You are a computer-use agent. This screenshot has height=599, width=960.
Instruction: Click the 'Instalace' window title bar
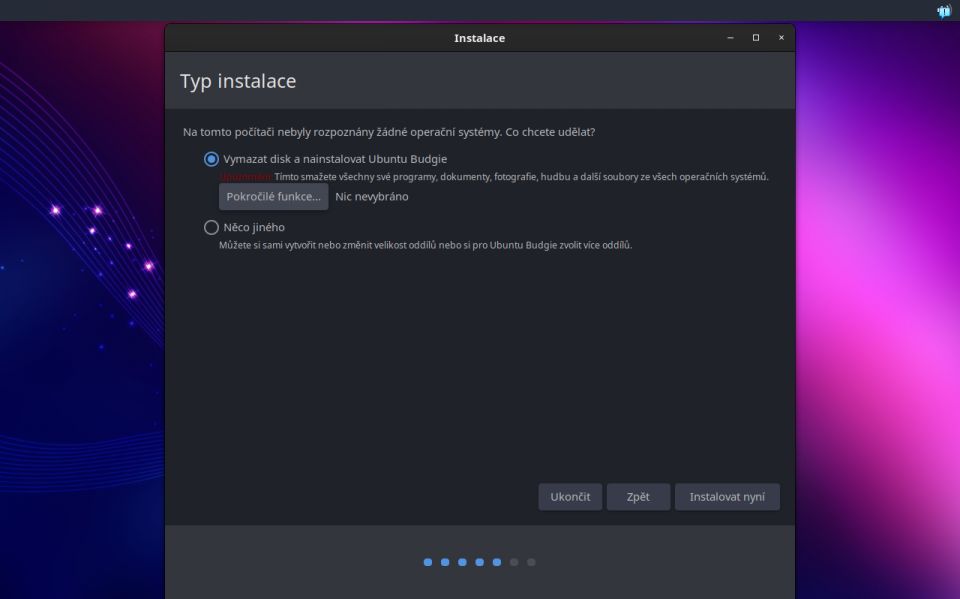tap(479, 38)
